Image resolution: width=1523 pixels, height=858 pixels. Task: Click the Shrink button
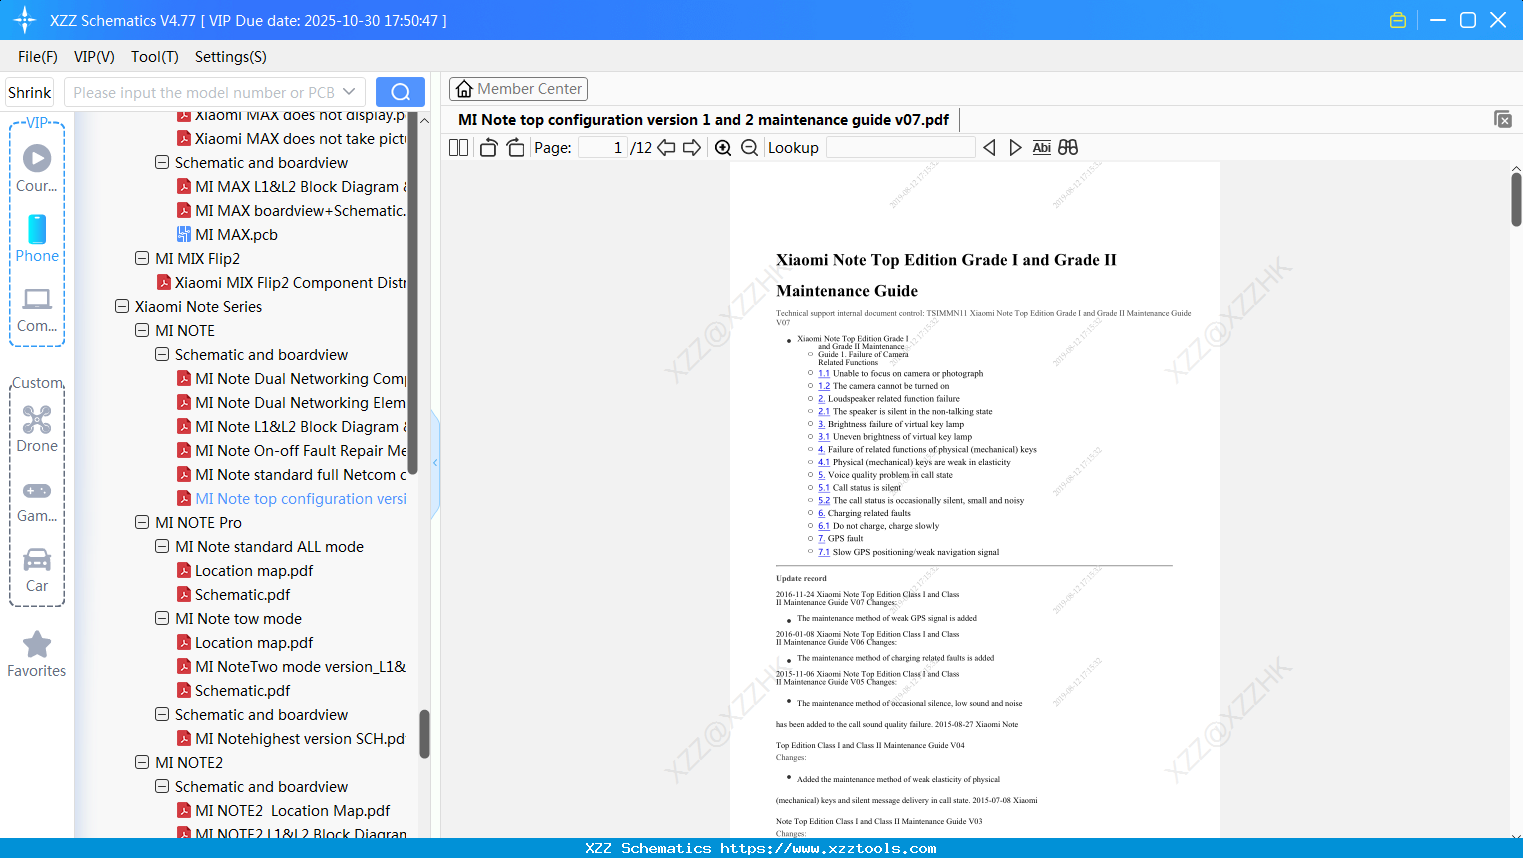30,92
